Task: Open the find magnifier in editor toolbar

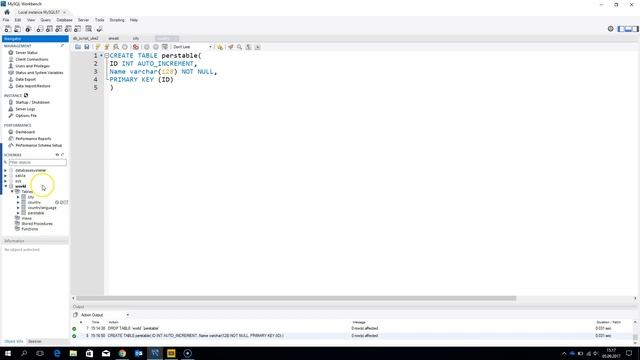Action: click(x=240, y=47)
